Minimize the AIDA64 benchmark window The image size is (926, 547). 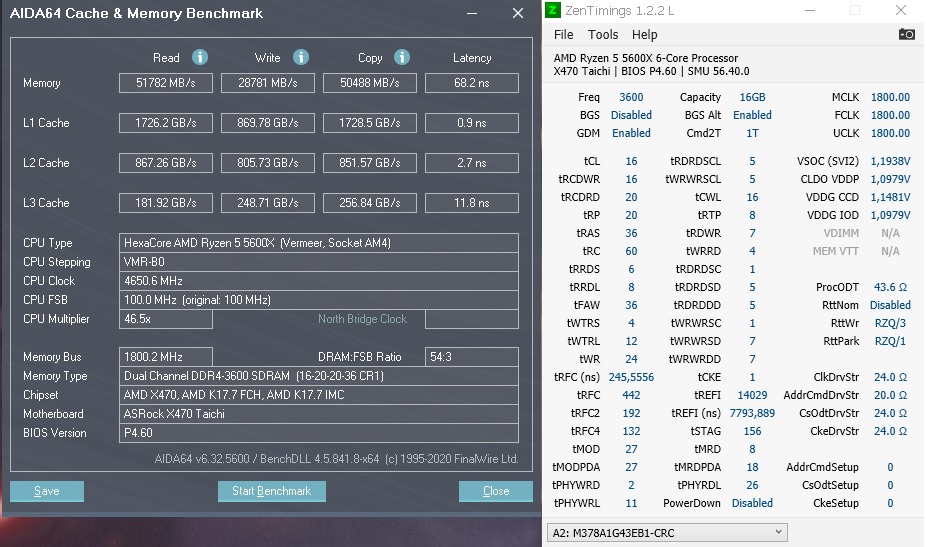[472, 13]
